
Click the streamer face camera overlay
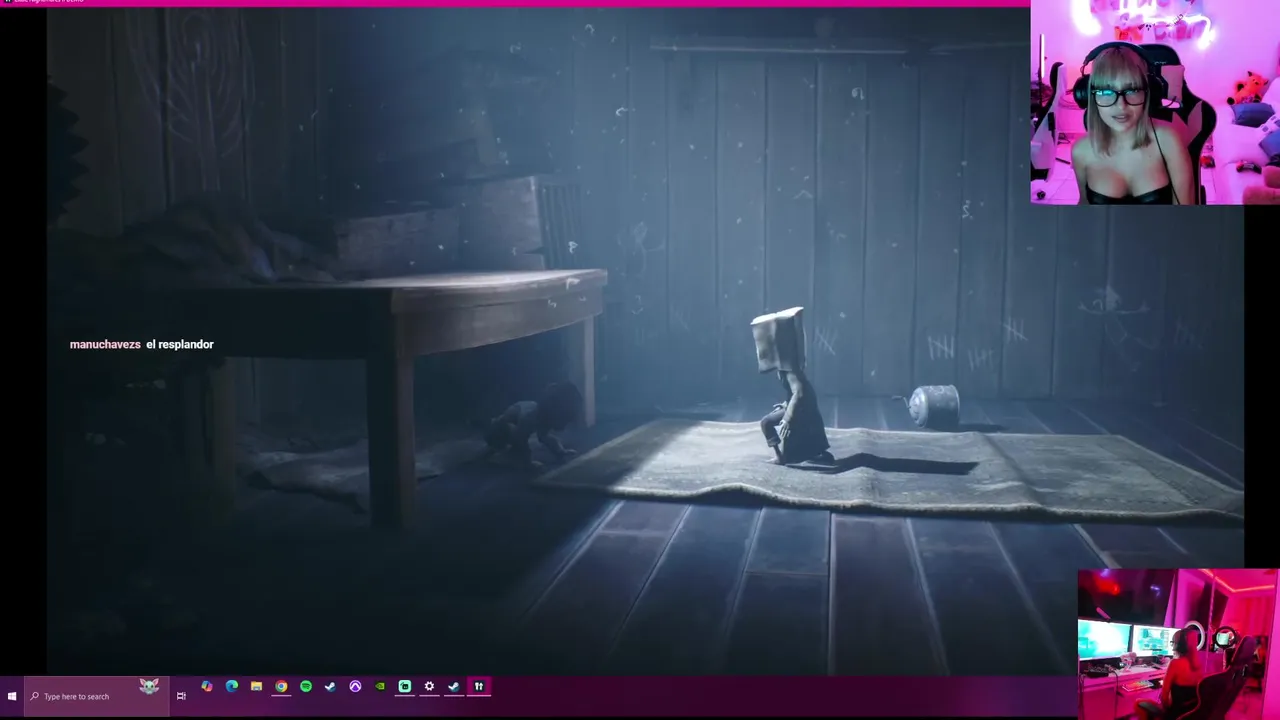tap(1155, 102)
